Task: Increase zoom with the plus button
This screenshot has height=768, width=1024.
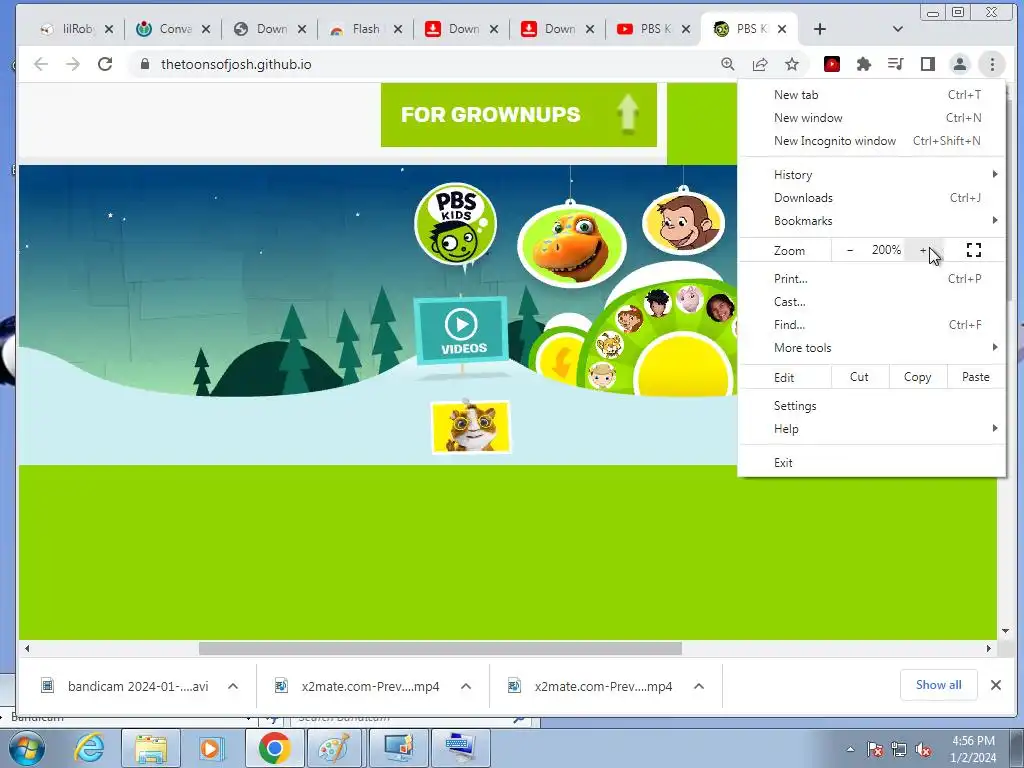Action: point(923,250)
